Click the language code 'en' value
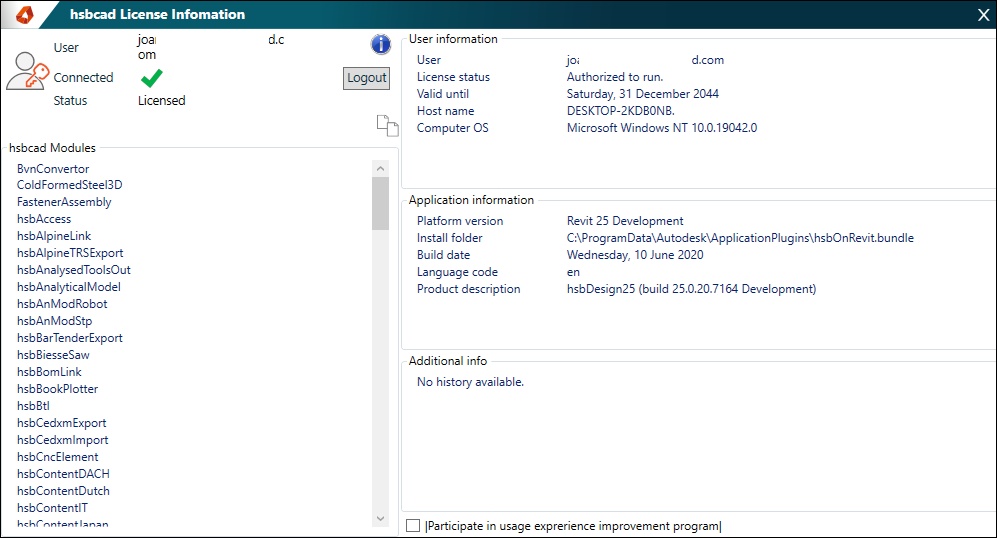The width and height of the screenshot is (997, 538). (574, 272)
